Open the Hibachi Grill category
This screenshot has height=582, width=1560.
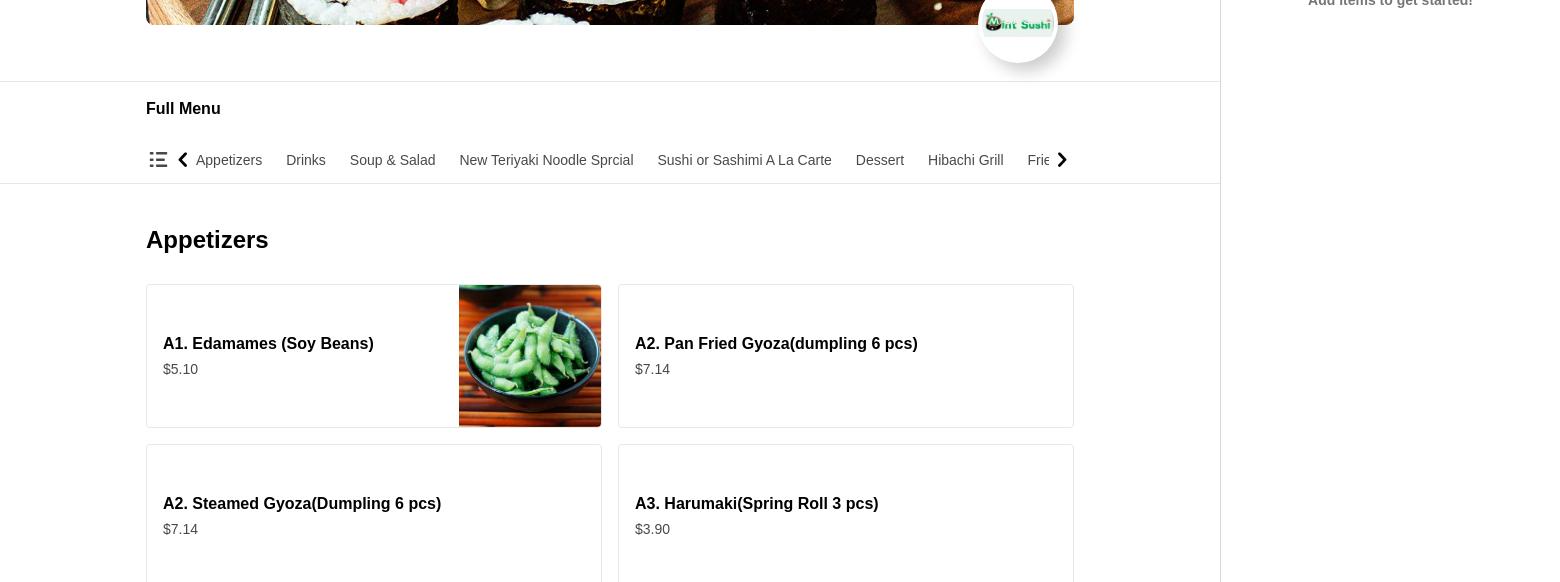click(x=965, y=160)
